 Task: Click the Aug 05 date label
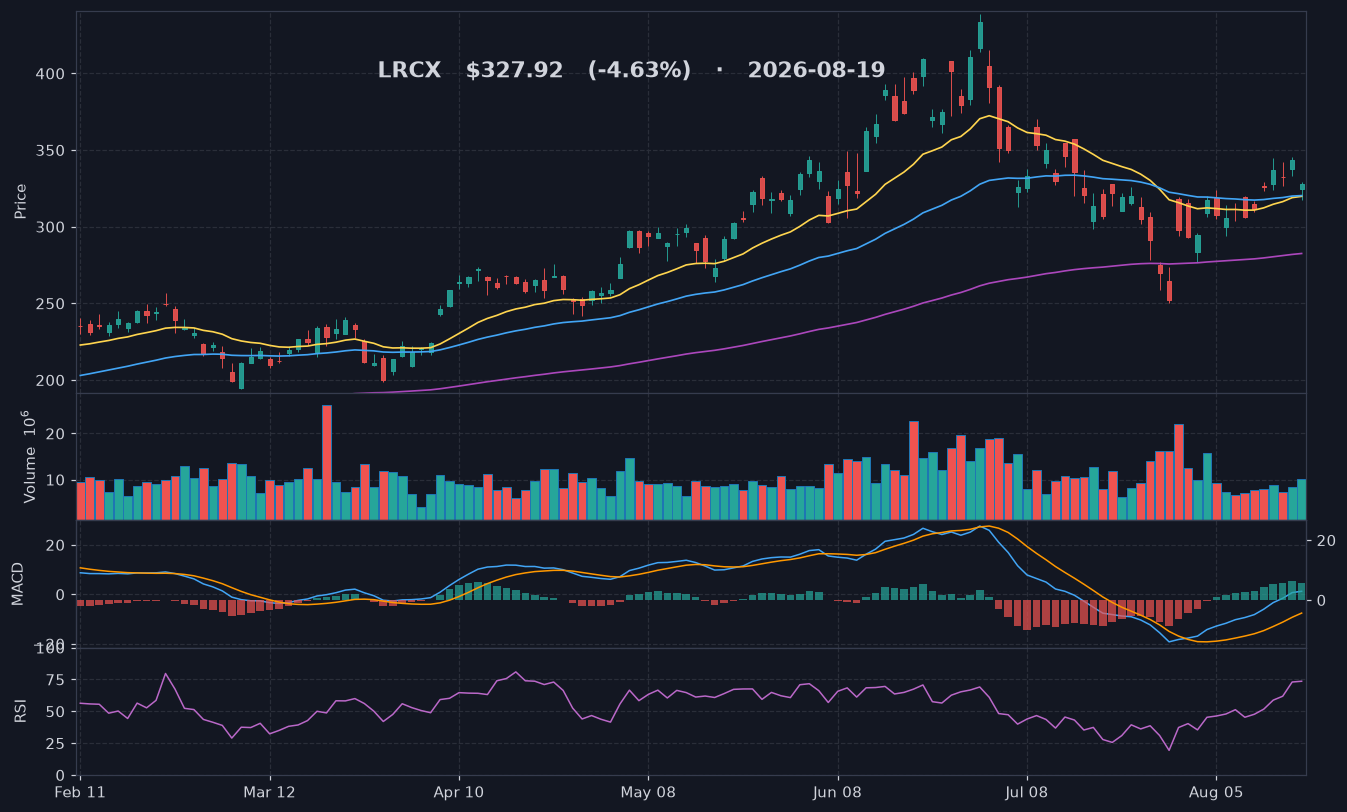point(1216,791)
